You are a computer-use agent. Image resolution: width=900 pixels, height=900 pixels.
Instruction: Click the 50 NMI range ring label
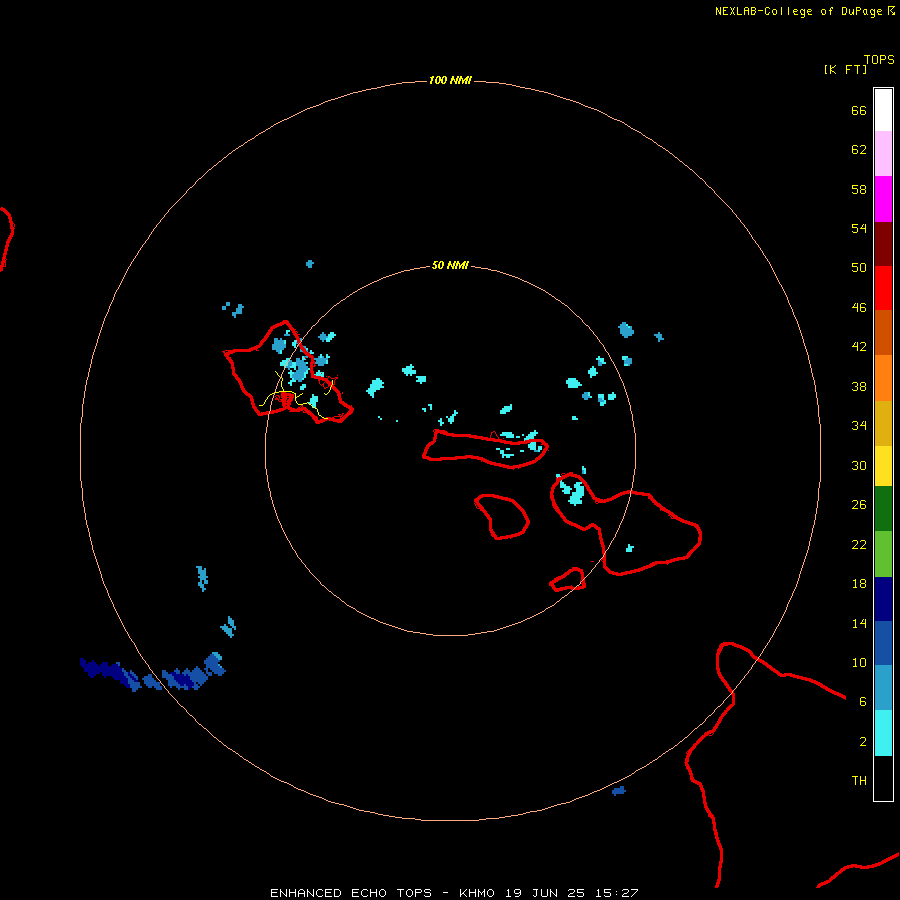(x=450, y=265)
